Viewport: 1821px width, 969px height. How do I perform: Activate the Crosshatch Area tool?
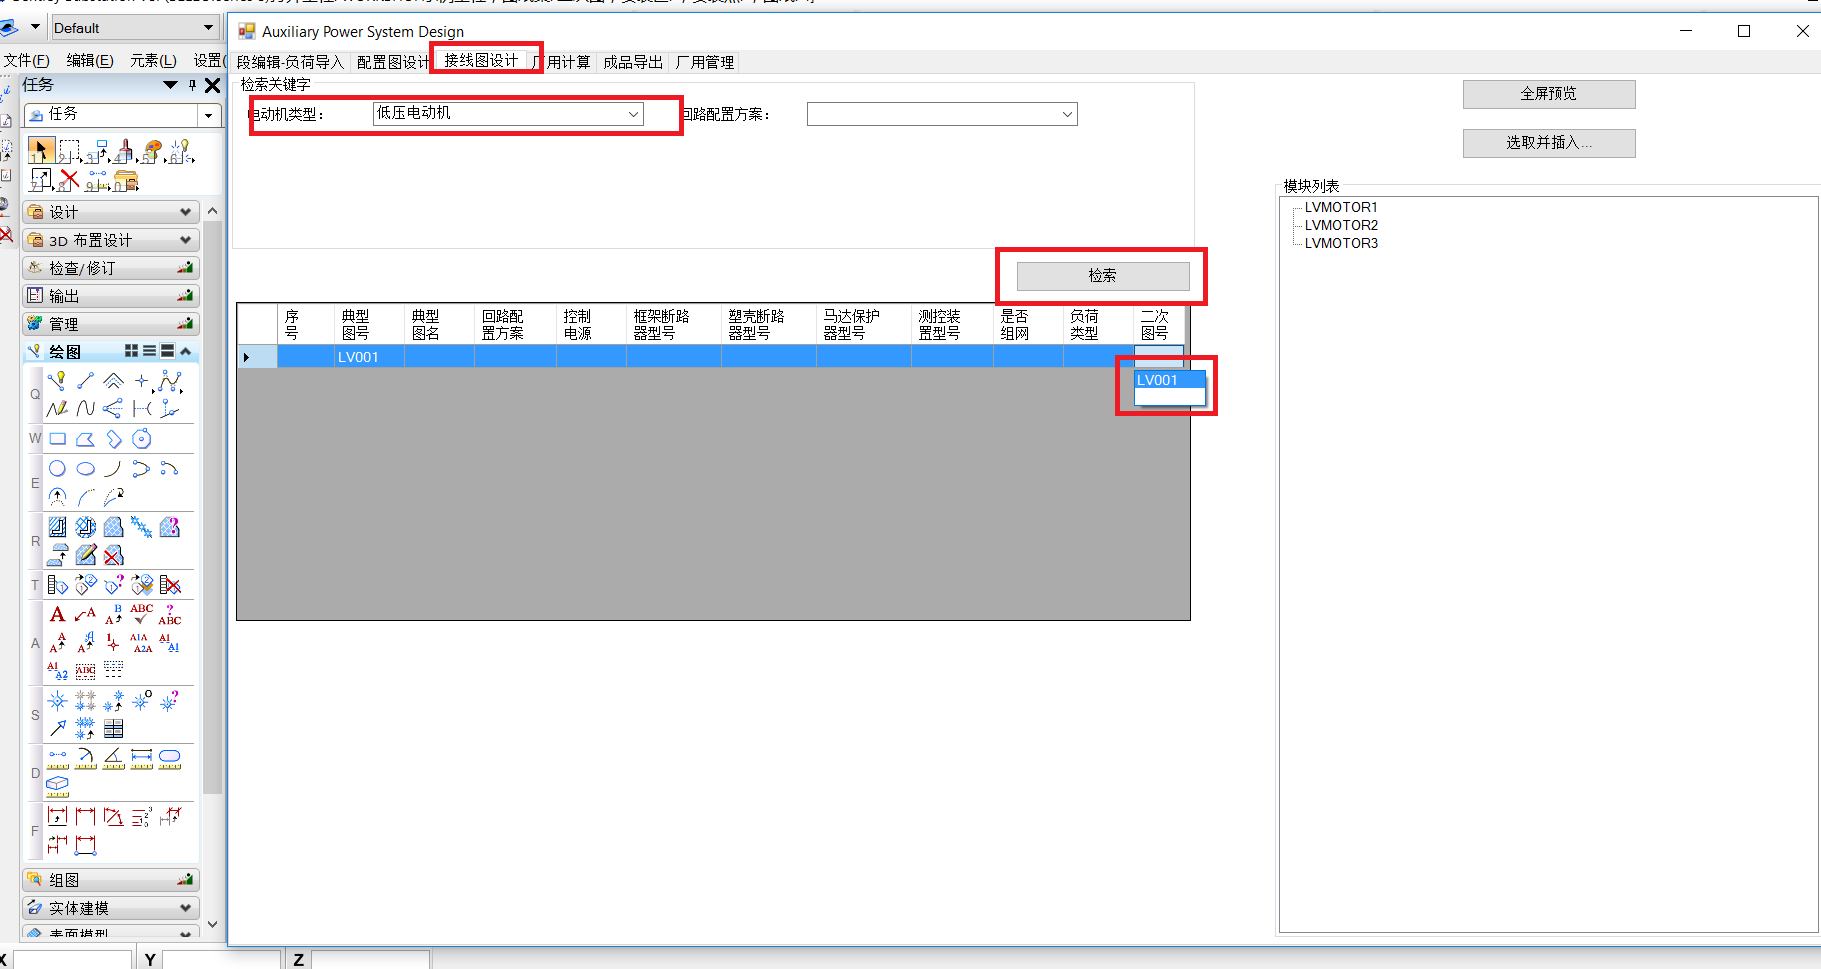pyautogui.click(x=85, y=527)
